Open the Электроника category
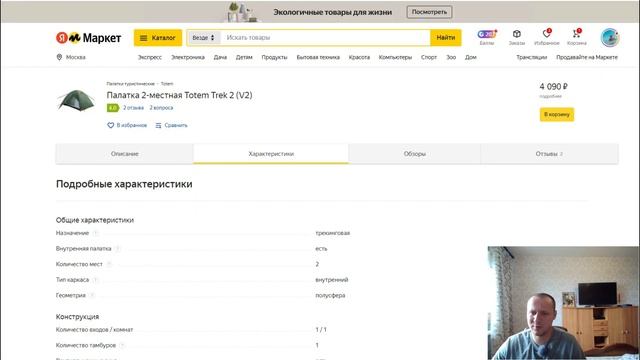Screen dimensions: 640x360 188,57
